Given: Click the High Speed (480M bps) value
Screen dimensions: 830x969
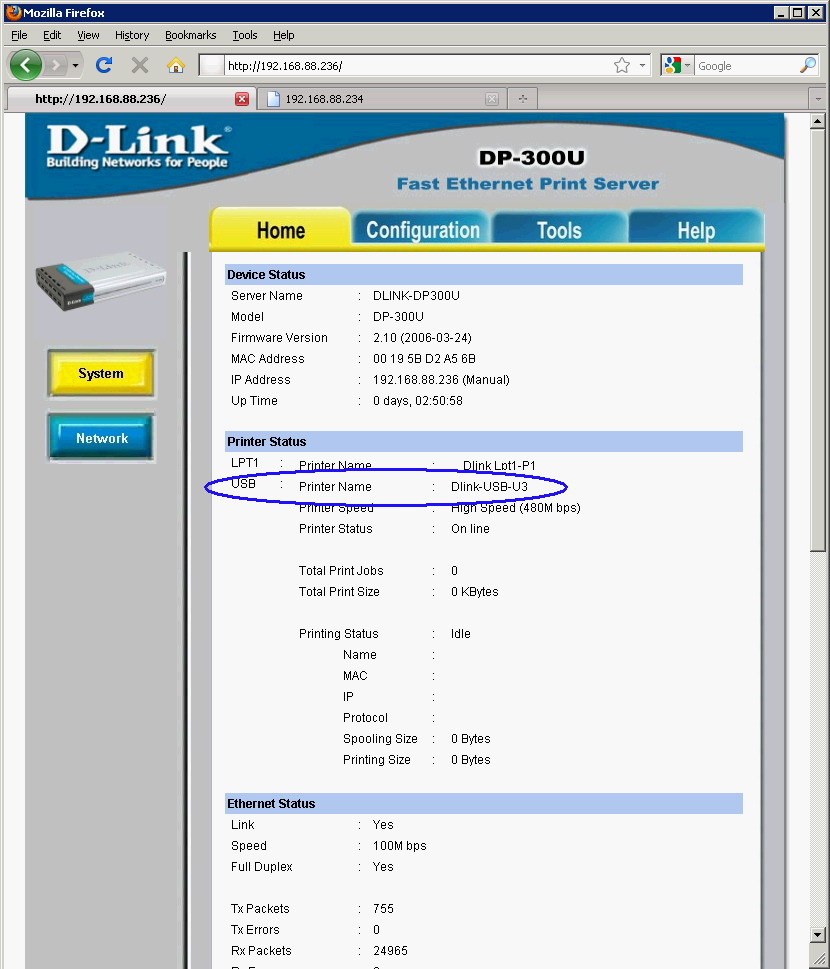Looking at the screenshot, I should 515,508.
